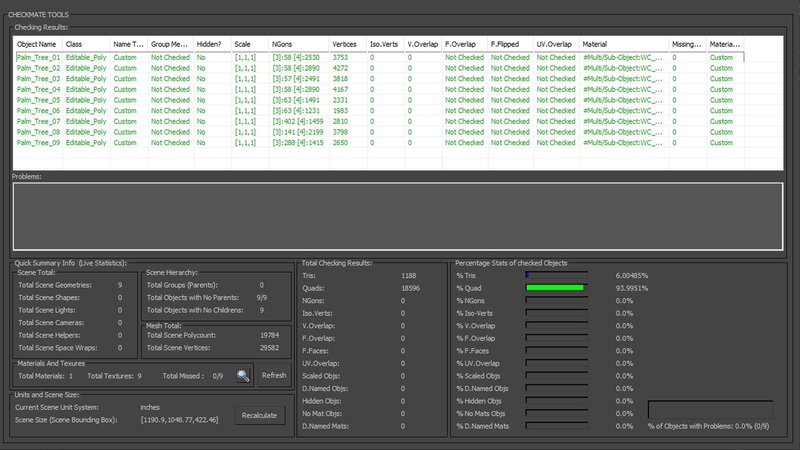Screen dimensions: 800x450
Task: Click the Vertices column header
Action: [345, 45]
